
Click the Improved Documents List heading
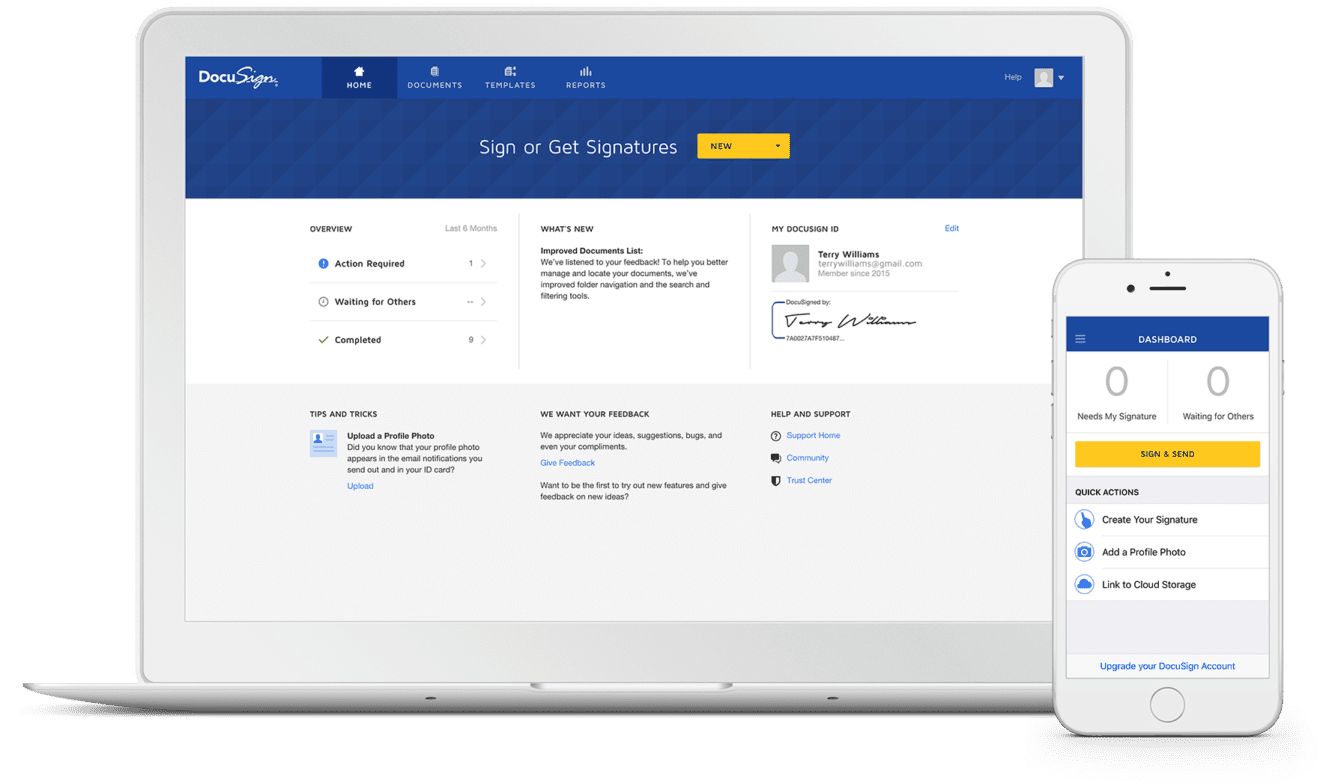(x=592, y=251)
